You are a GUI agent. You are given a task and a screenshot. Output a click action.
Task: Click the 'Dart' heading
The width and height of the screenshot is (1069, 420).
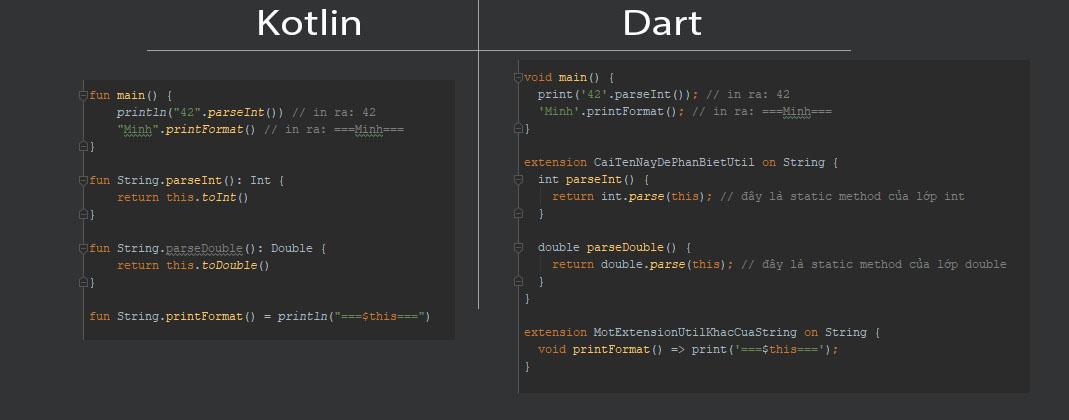[662, 23]
